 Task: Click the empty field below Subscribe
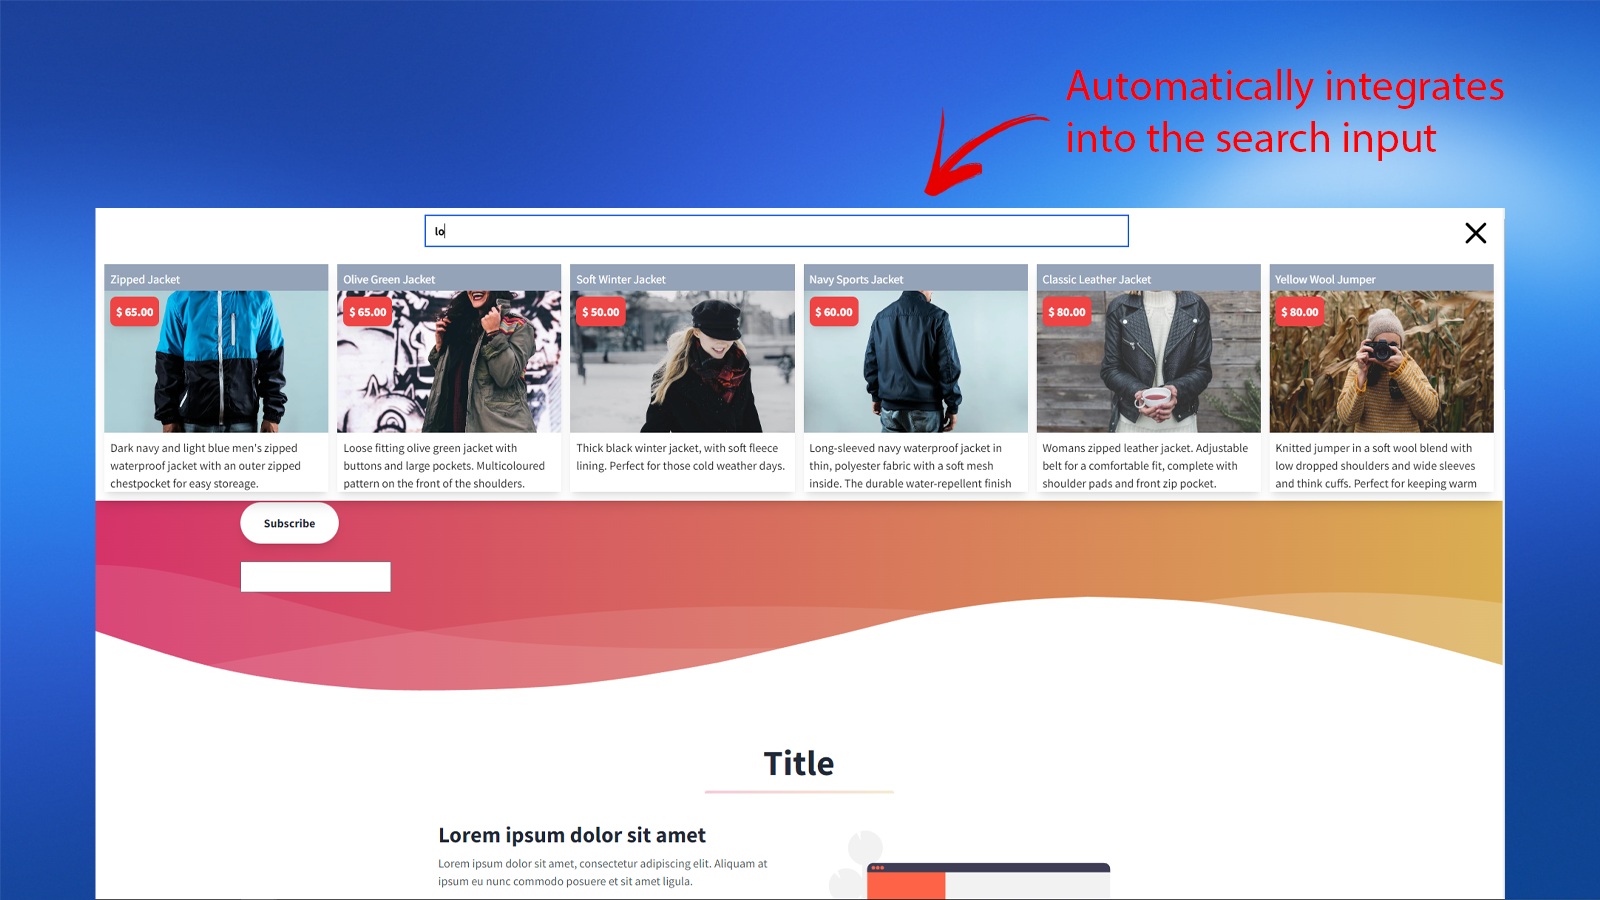tap(315, 577)
